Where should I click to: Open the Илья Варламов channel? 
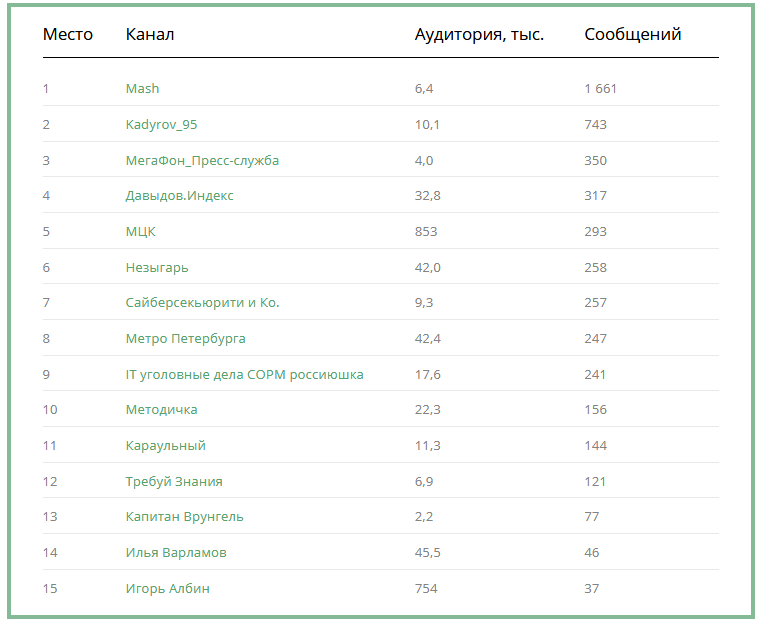tap(176, 553)
